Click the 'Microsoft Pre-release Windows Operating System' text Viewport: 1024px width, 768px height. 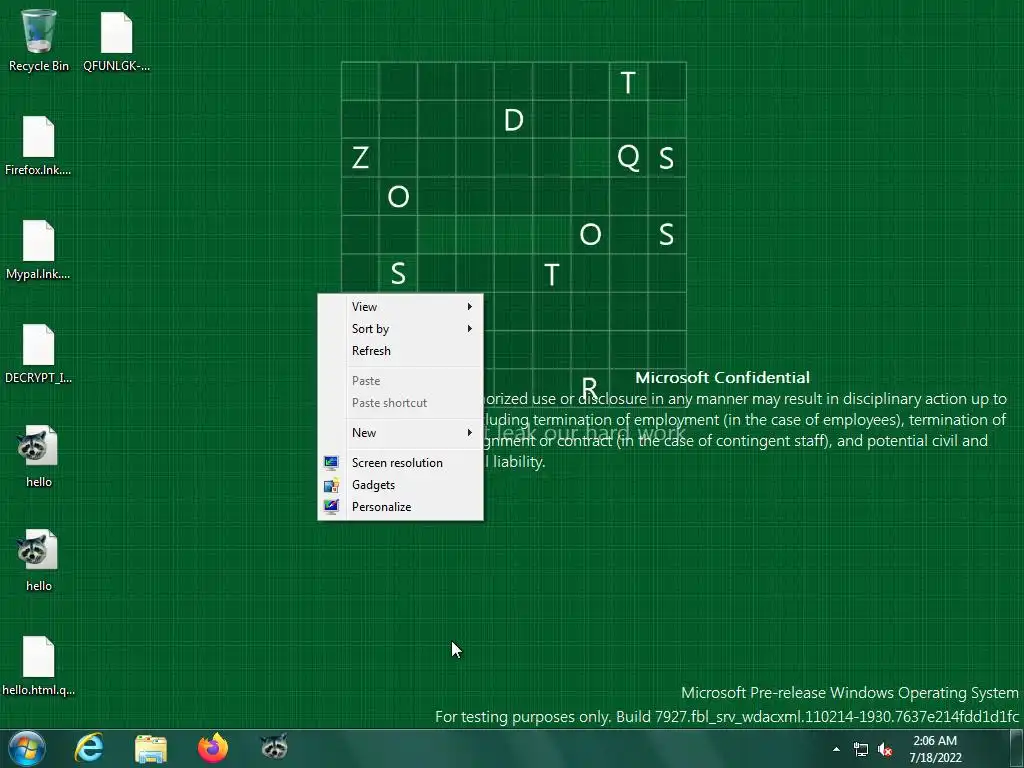(x=850, y=693)
